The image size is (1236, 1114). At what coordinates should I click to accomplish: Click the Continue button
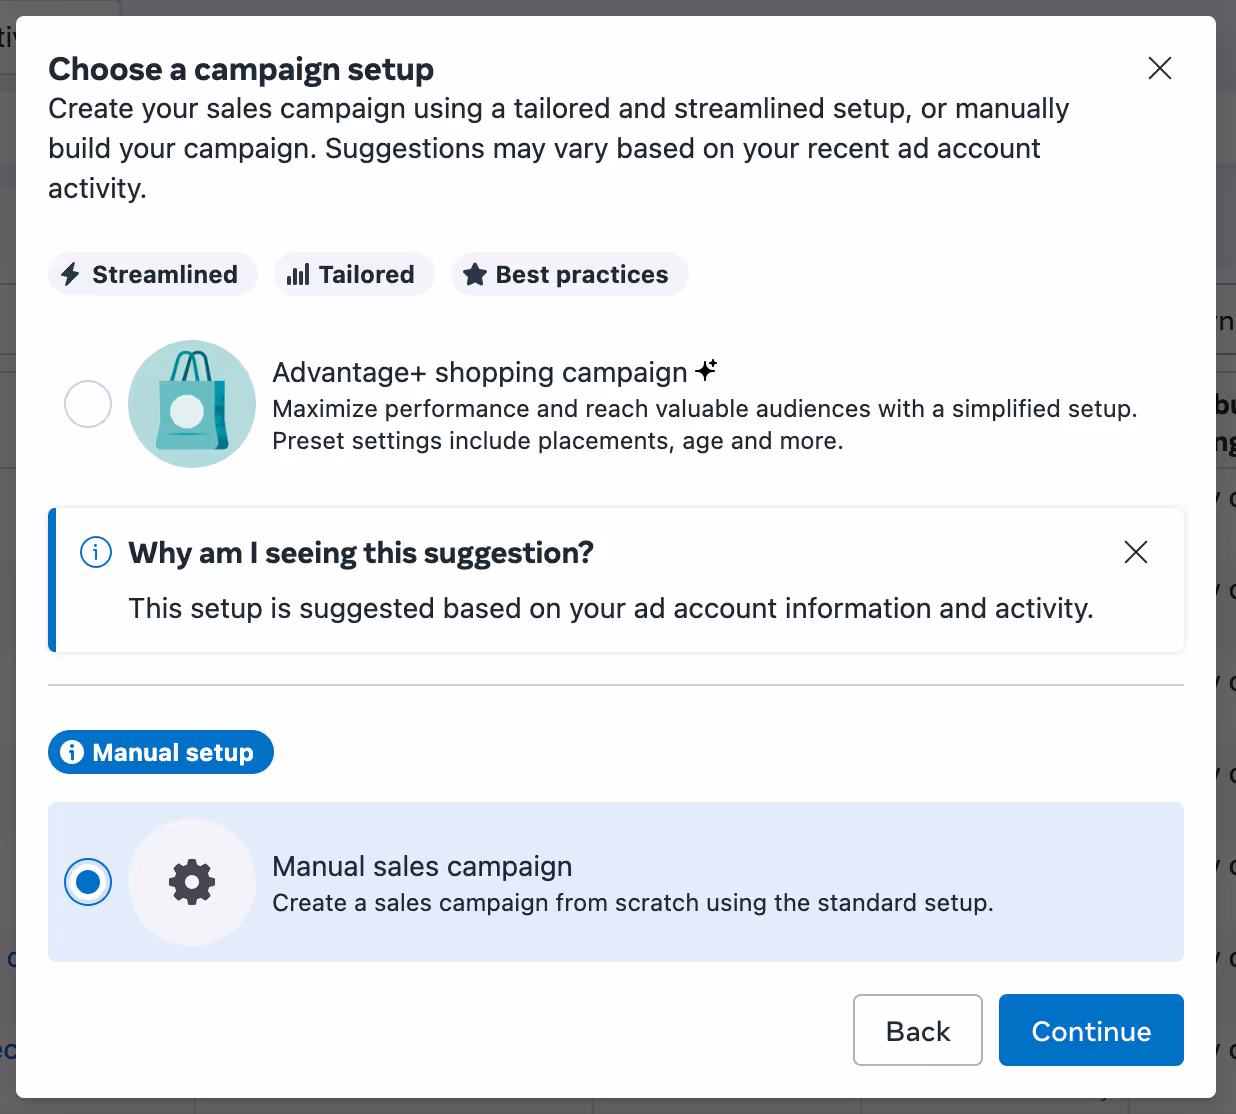pyautogui.click(x=1091, y=1030)
